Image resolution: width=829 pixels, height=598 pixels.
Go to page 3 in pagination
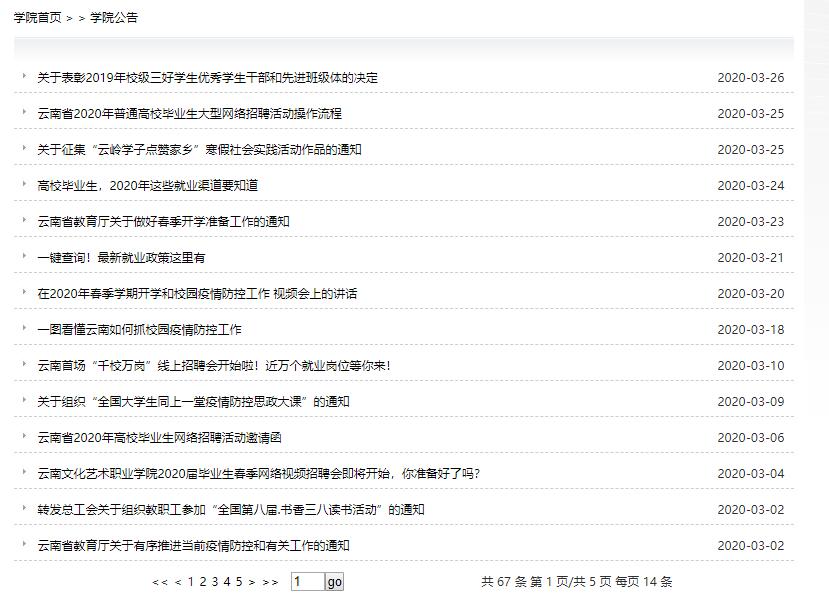(214, 582)
